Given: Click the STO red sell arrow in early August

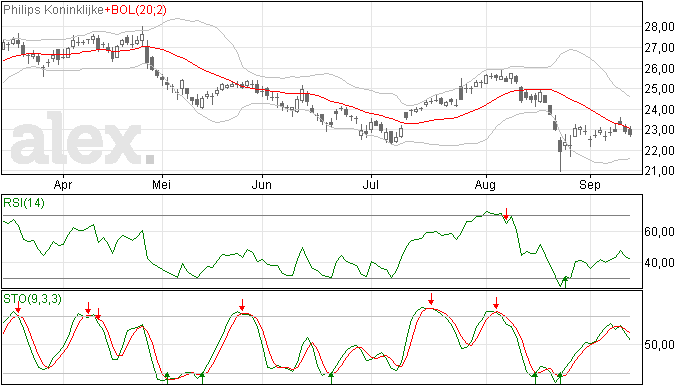Looking at the screenshot, I should (496, 303).
